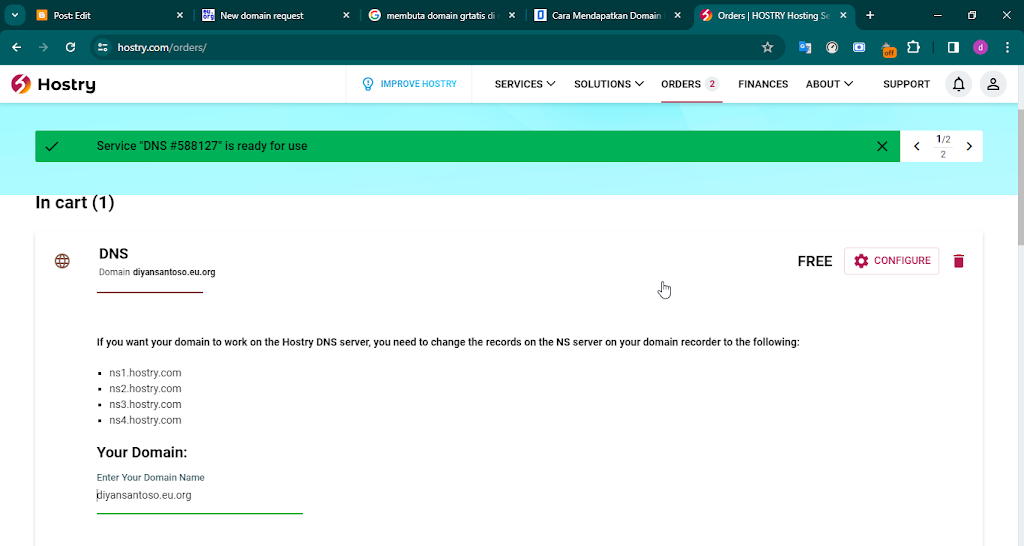Close the New domain request tab

coord(346,15)
